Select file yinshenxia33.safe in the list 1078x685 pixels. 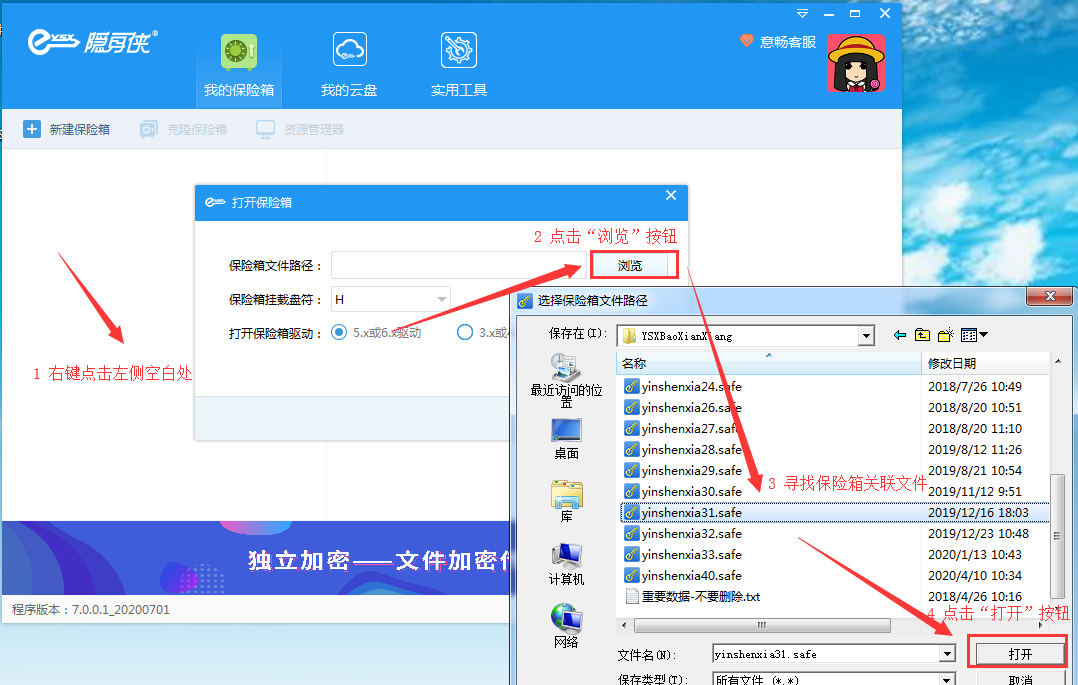[691, 554]
